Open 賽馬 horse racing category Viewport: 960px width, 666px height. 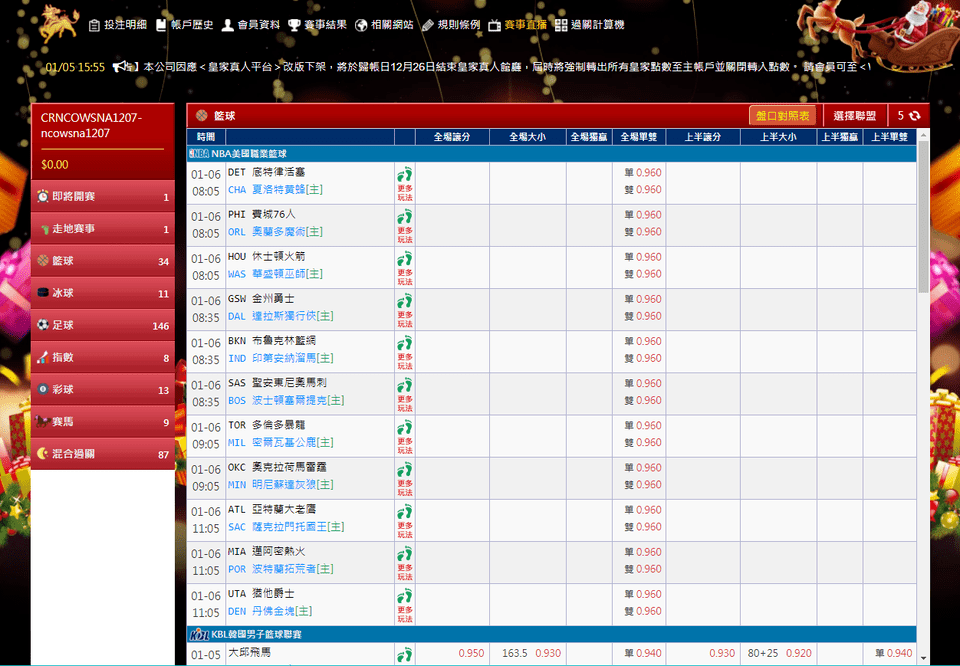102,422
